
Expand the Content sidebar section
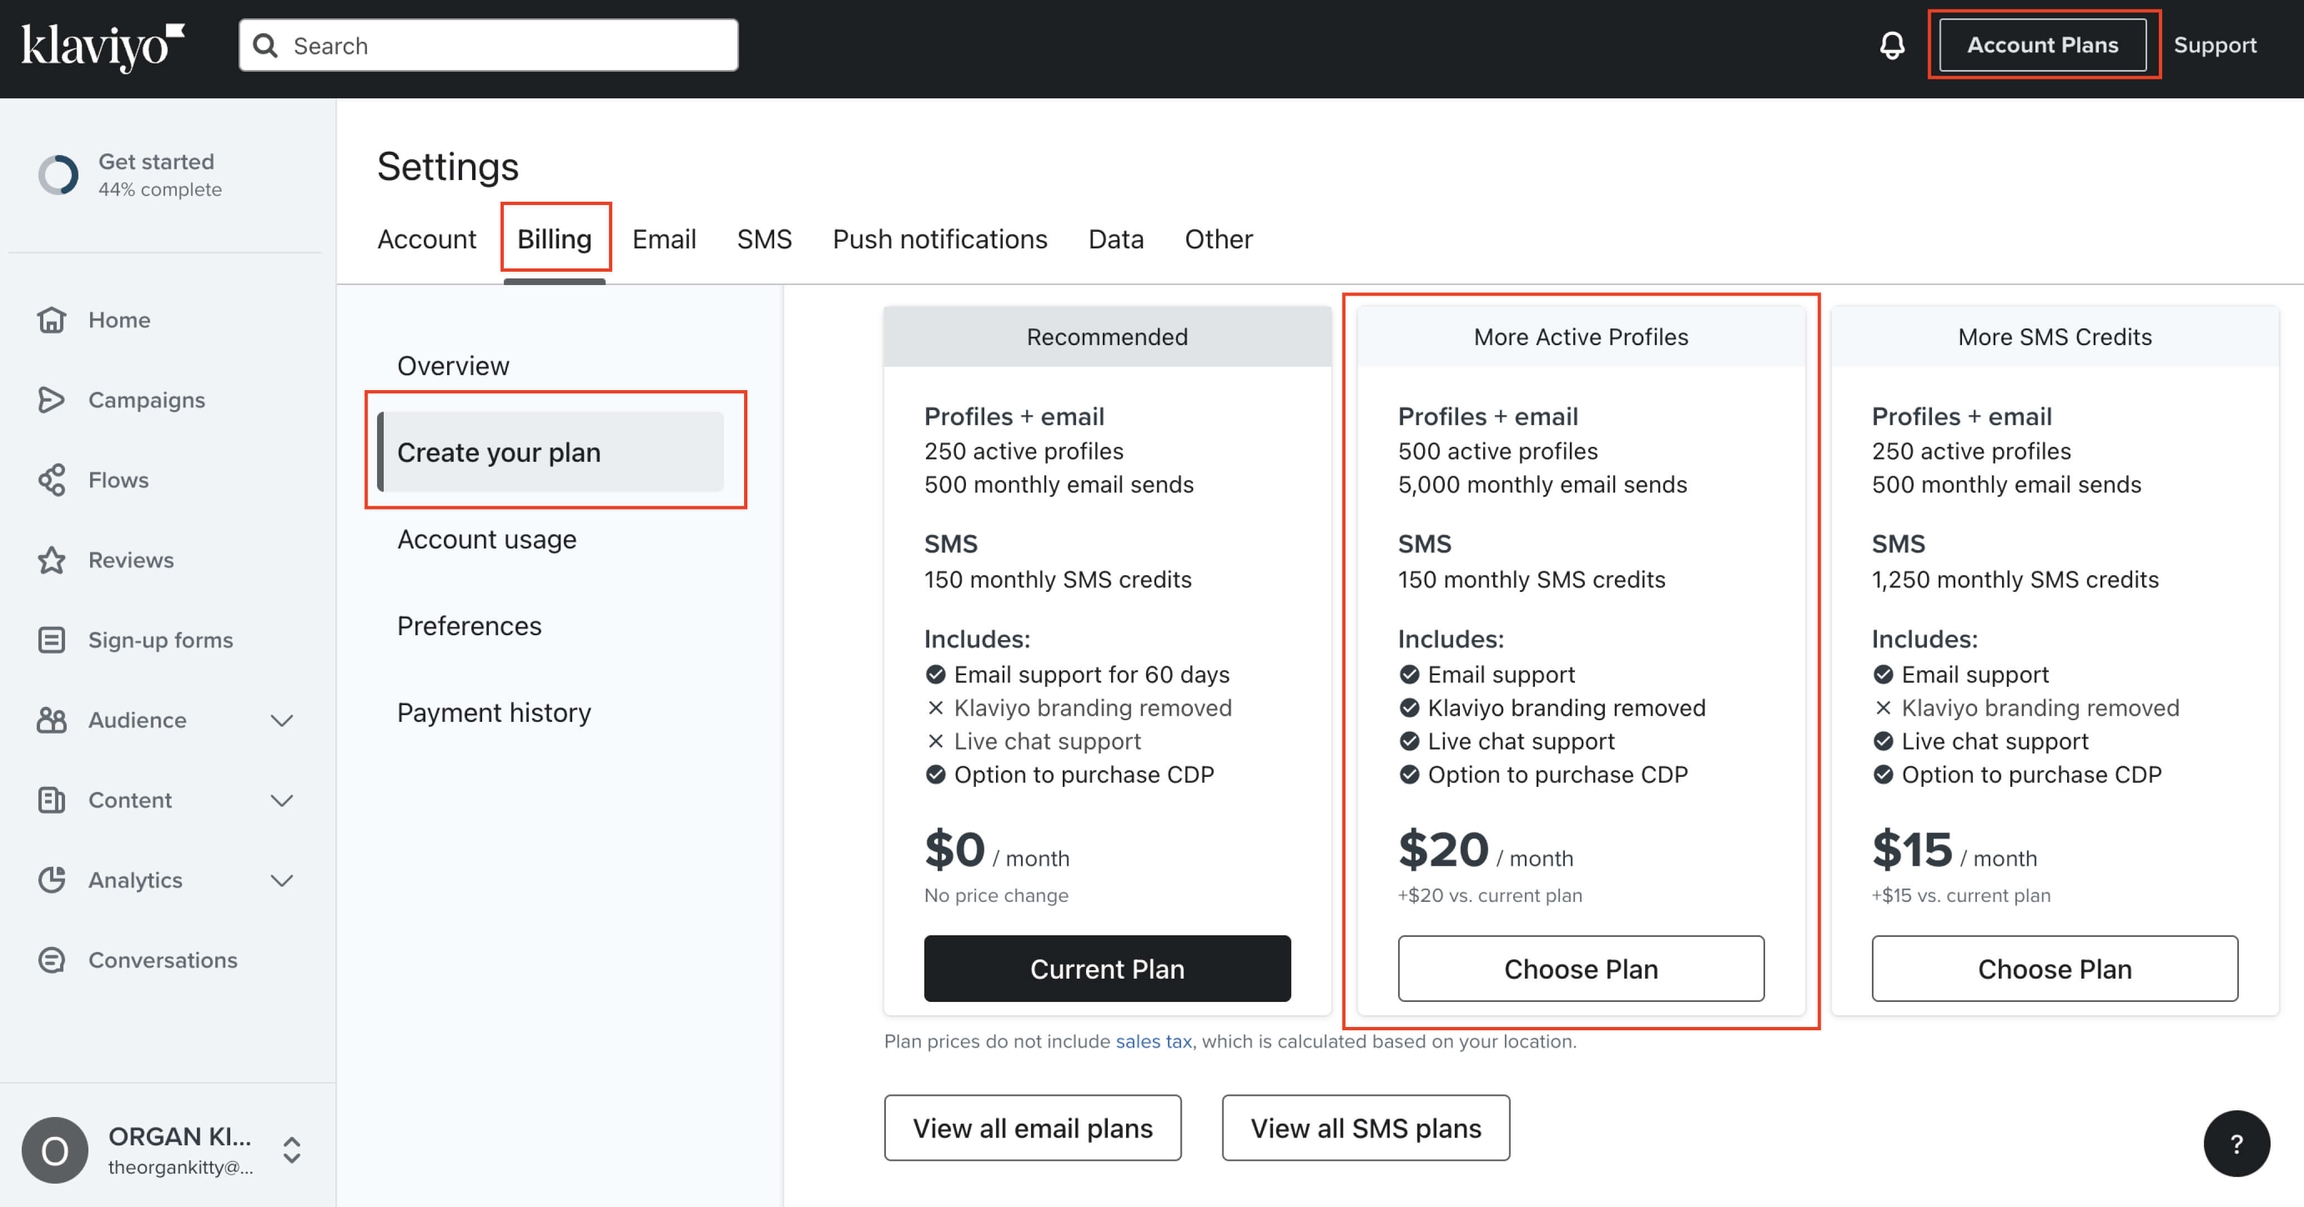click(283, 800)
